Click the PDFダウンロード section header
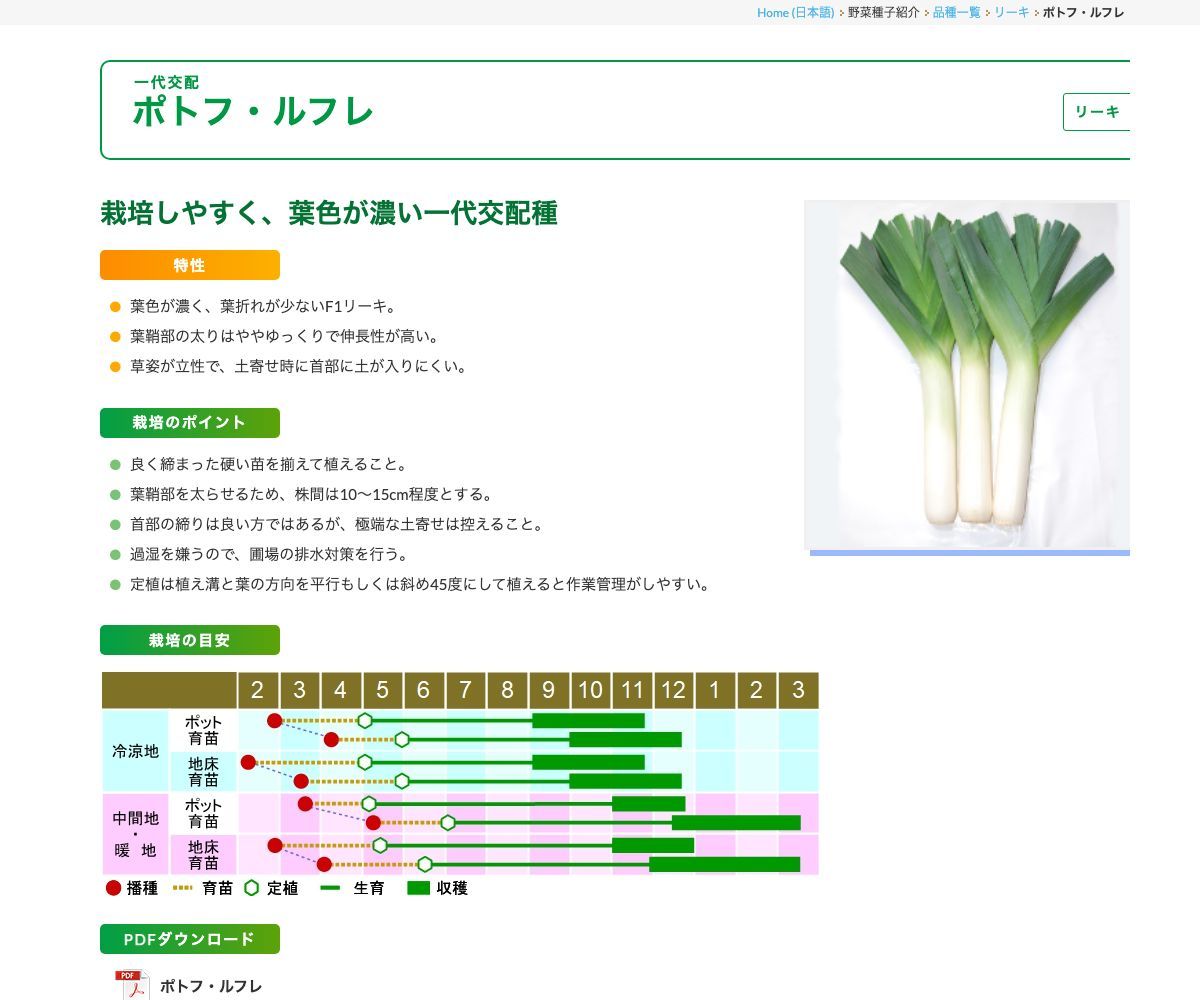Screen dimensions: 1200x1000 click(190, 939)
